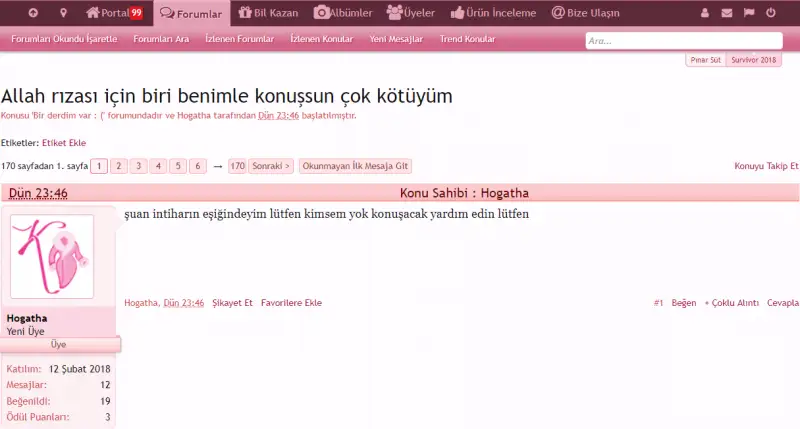Open the Üyeler members tab
The height and width of the screenshot is (429, 800).
pyautogui.click(x=409, y=13)
